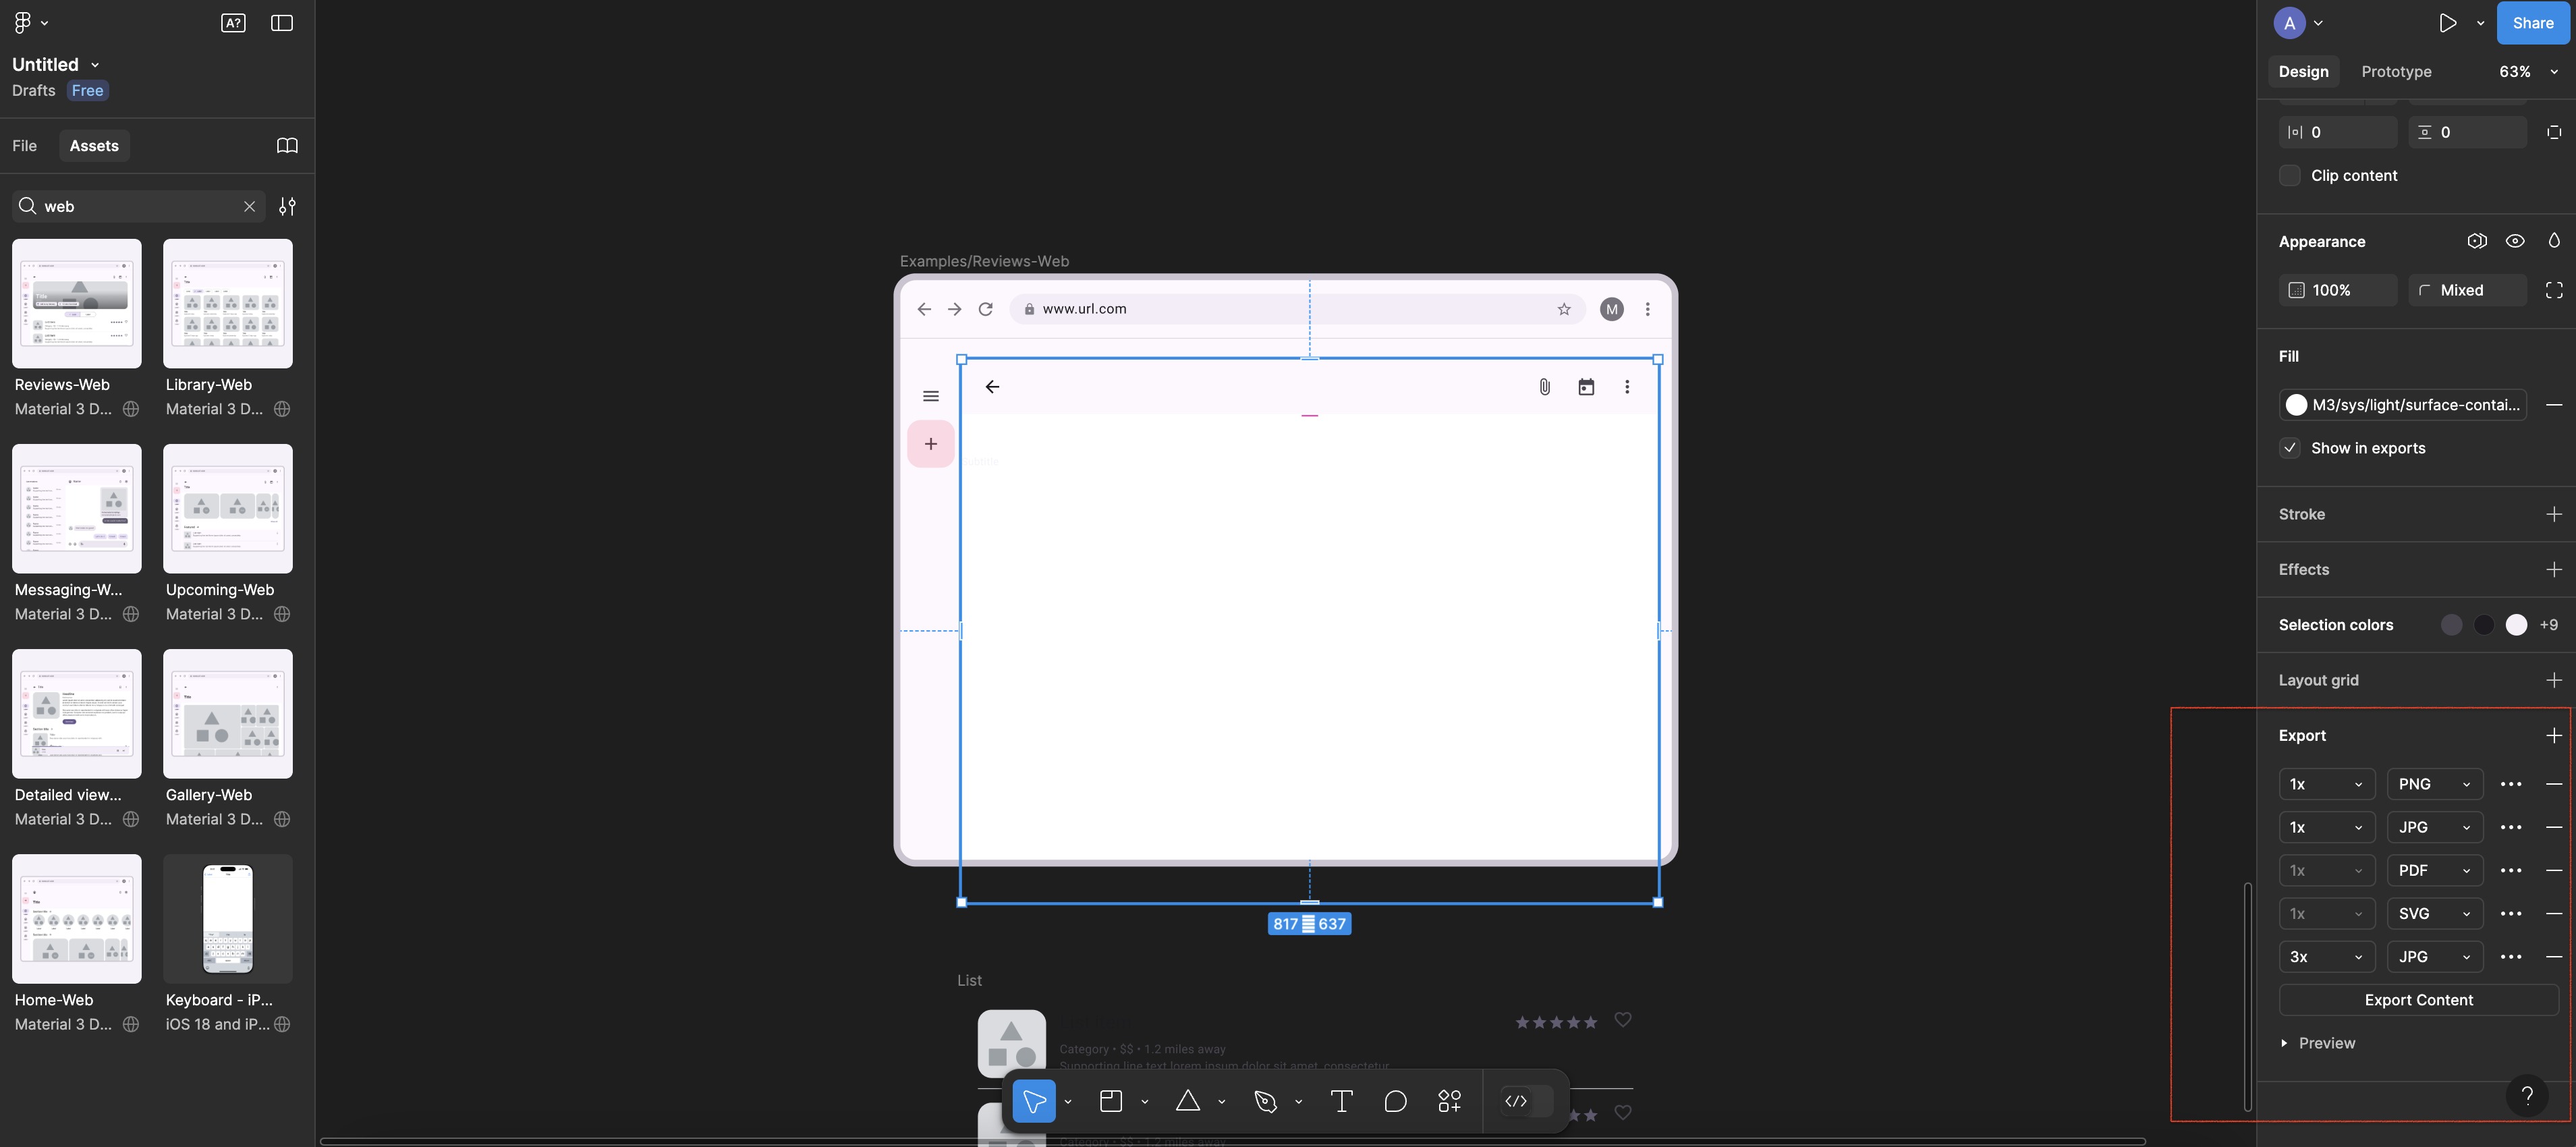Uncheck Show in exports checkbox
Viewport: 2576px width, 1147px height.
pyautogui.click(x=2290, y=448)
